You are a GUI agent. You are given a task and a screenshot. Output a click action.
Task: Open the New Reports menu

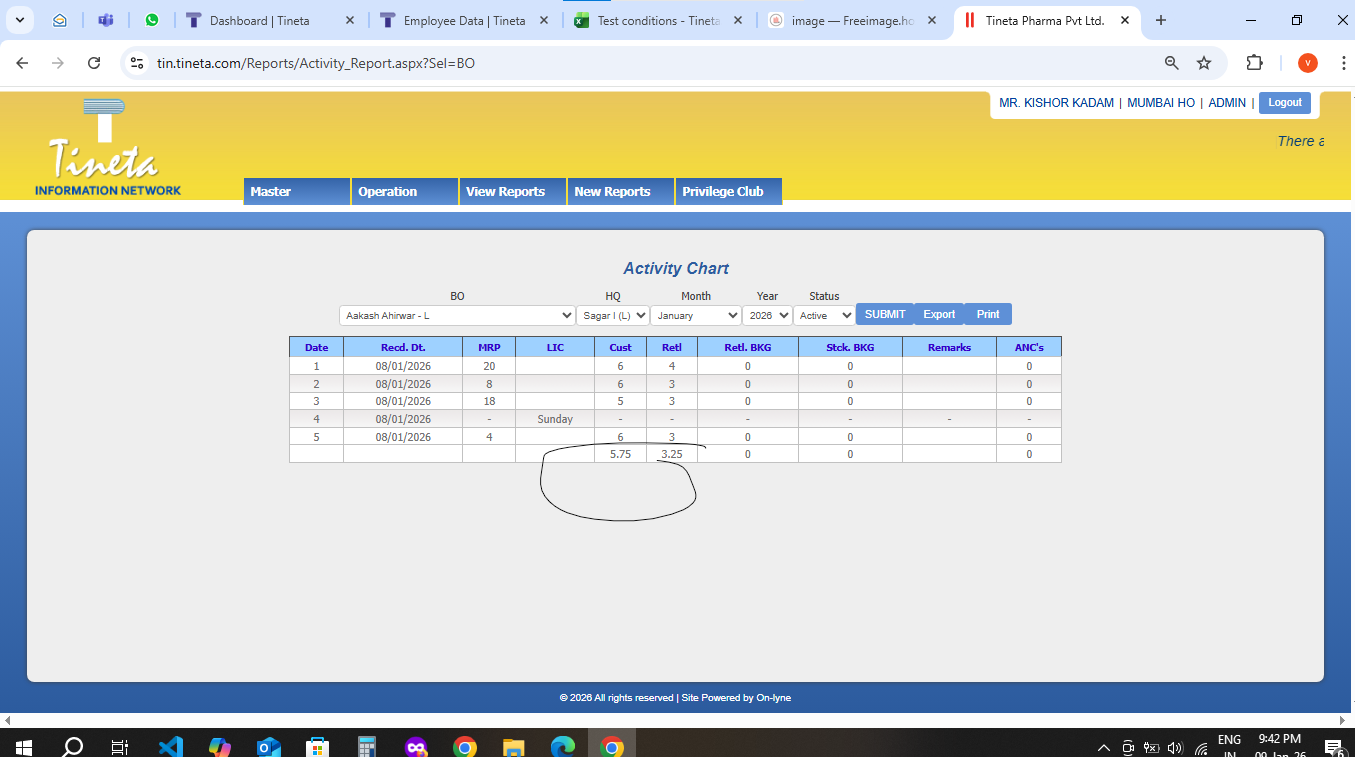pos(621,192)
